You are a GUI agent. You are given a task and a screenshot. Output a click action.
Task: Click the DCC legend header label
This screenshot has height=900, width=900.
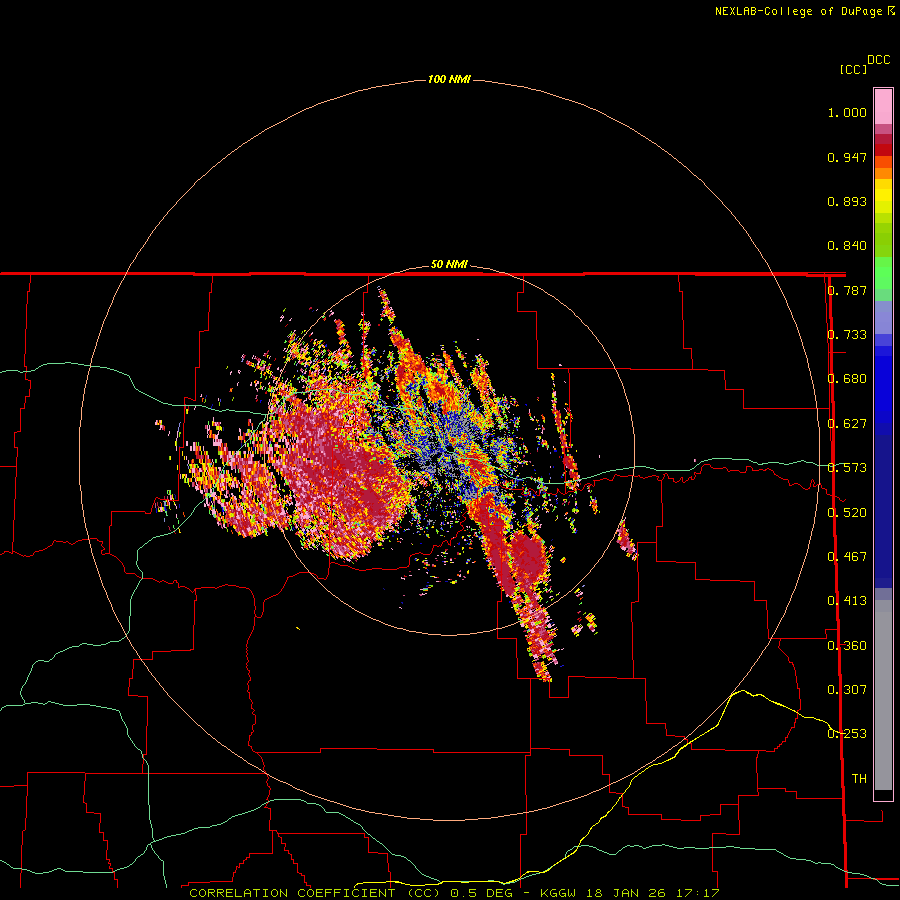tap(879, 60)
